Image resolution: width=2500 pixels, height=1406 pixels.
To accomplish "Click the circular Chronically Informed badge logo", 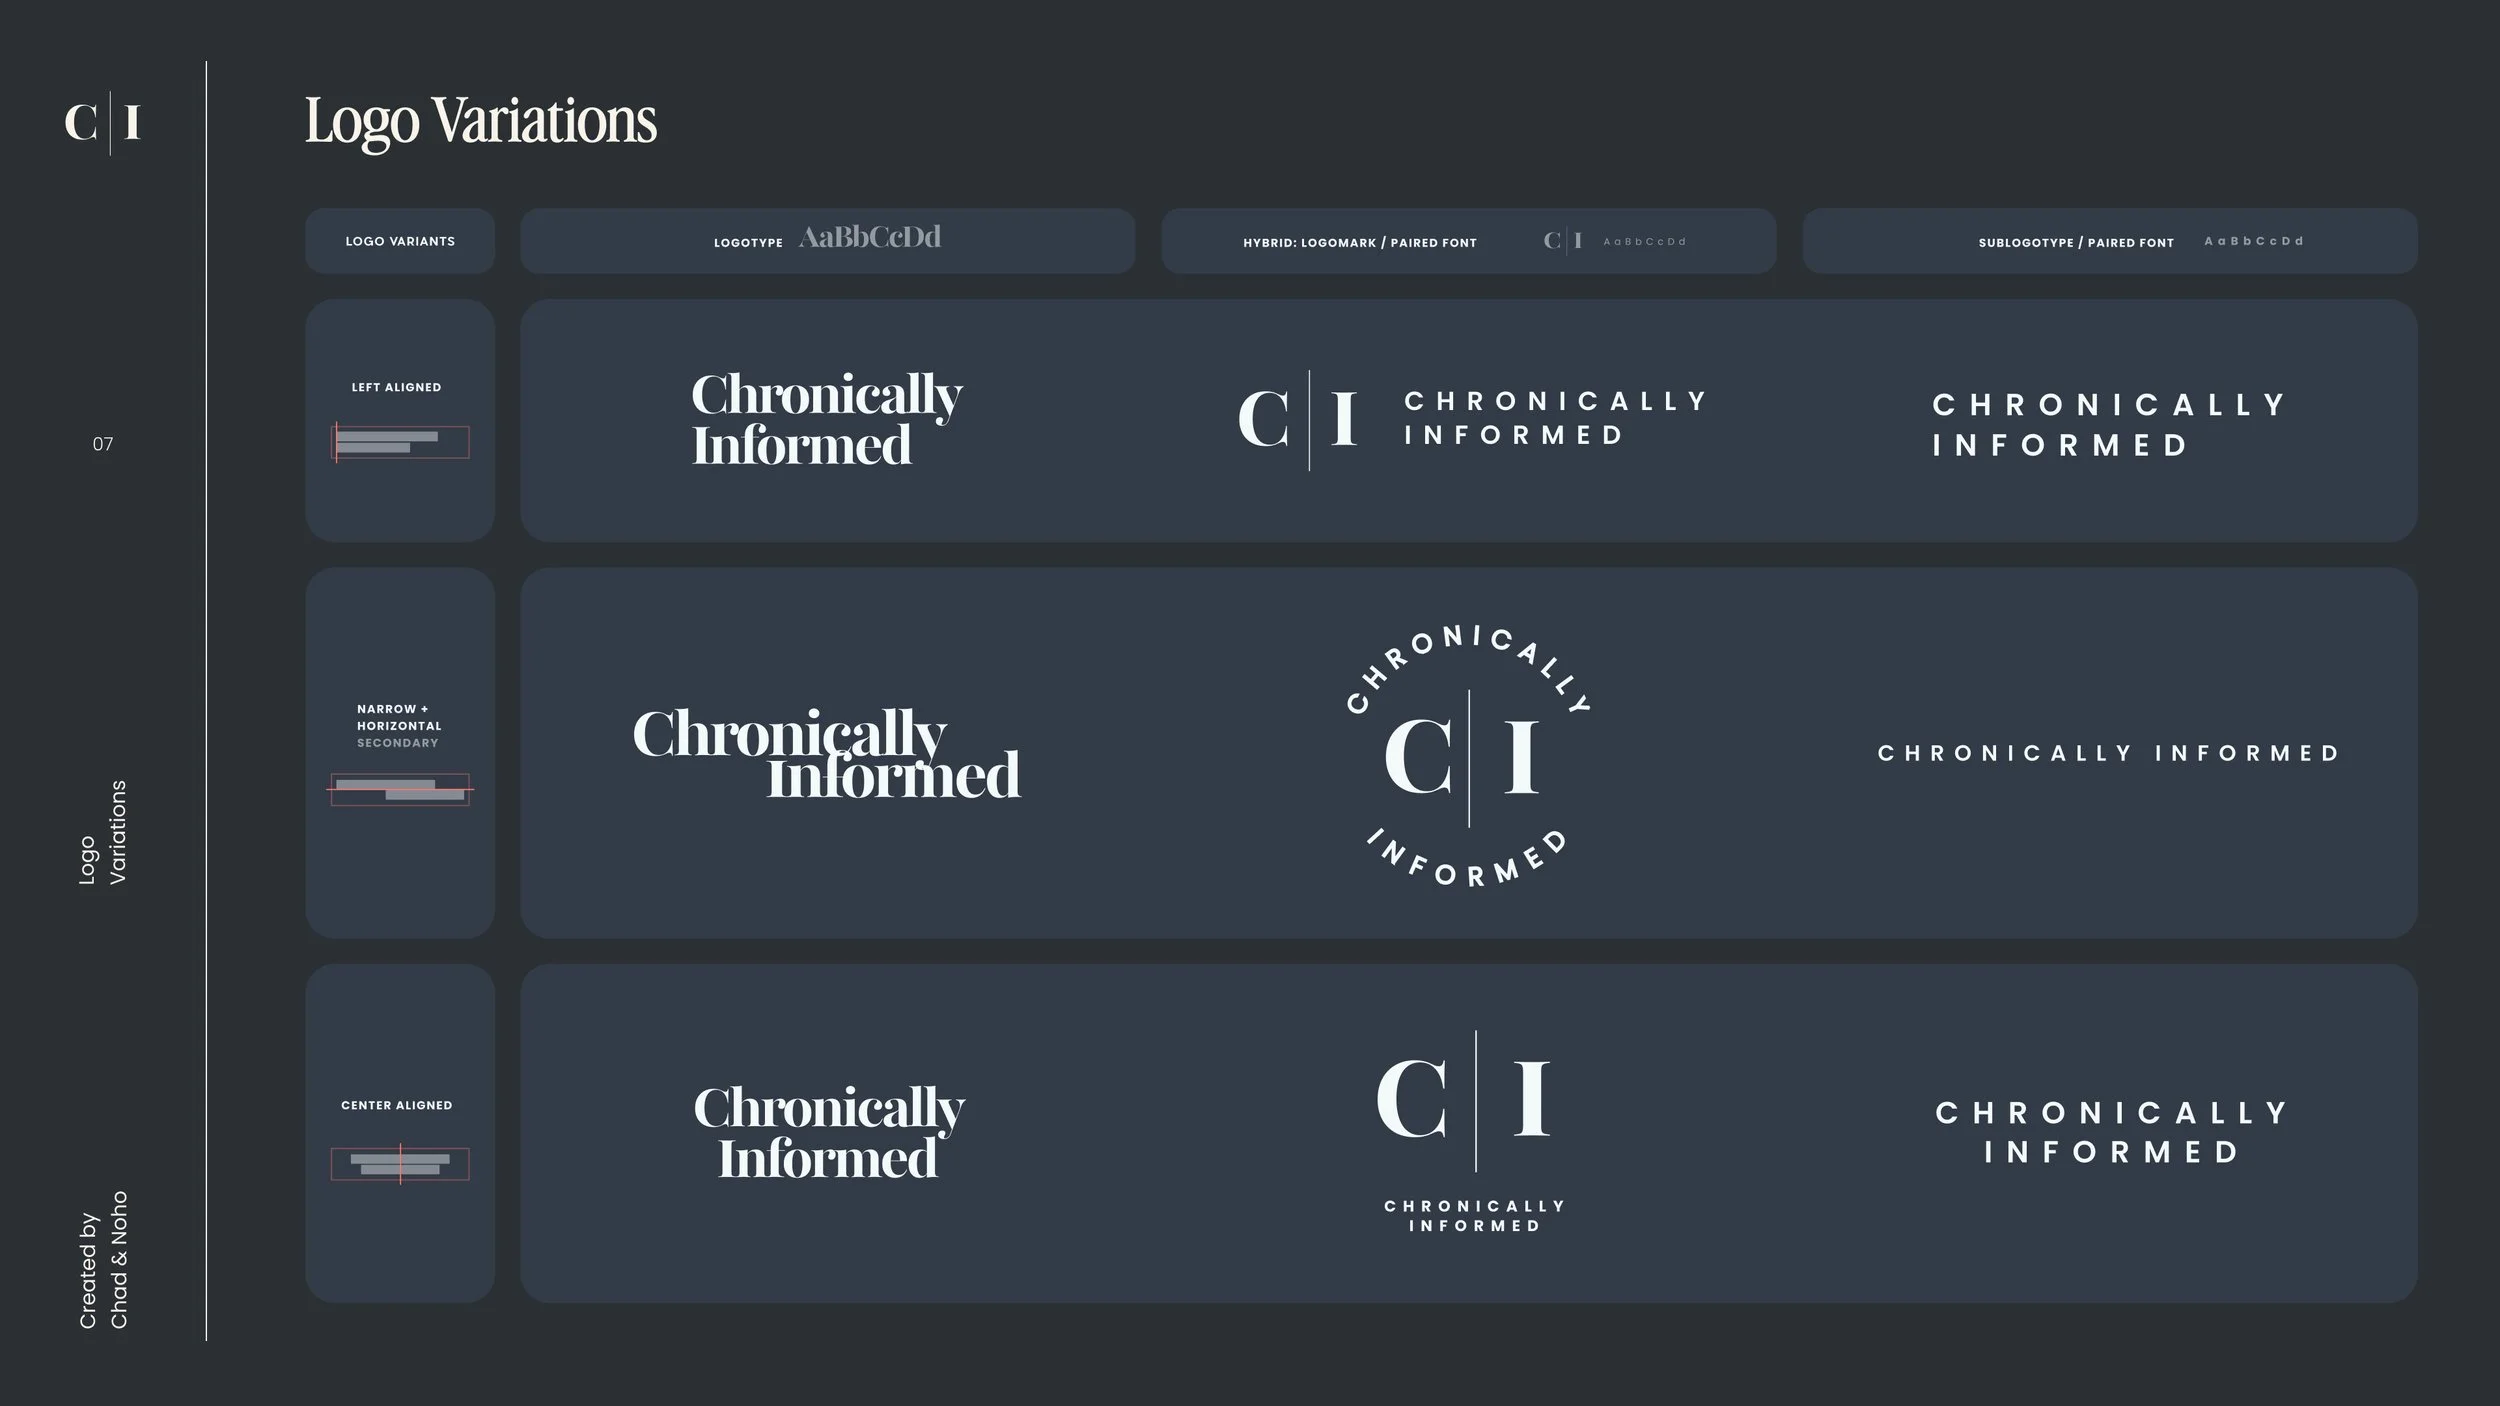I will click(x=1468, y=757).
